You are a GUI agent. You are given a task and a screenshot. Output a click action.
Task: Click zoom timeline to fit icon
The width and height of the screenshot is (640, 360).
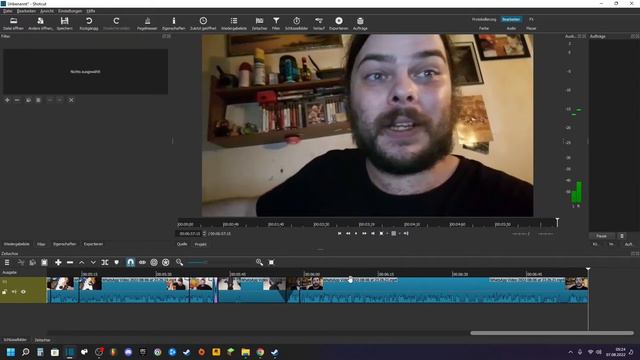click(271, 262)
